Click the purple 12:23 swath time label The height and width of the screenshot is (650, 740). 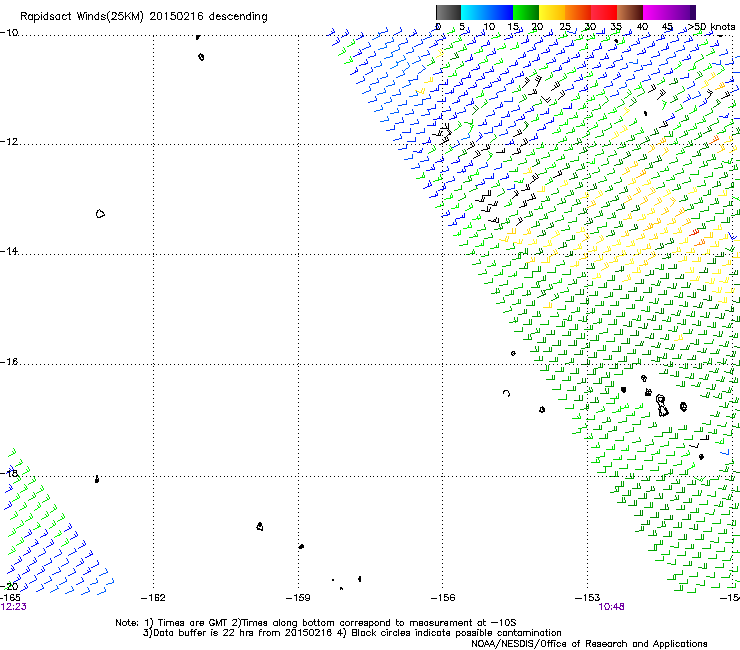13,607
